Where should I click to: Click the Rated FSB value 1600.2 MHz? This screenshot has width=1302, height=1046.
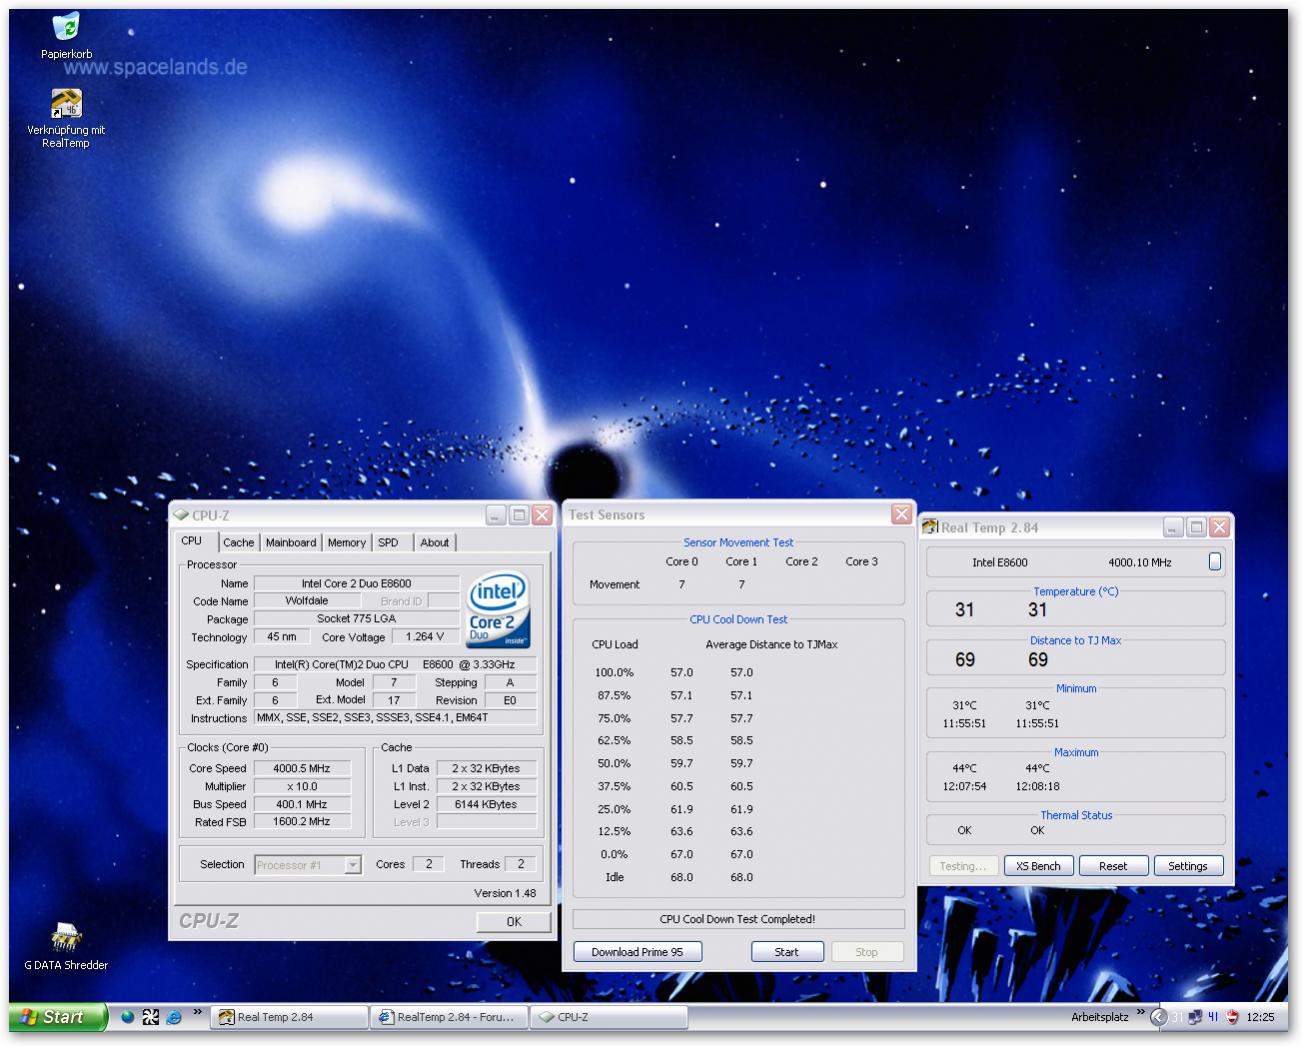click(x=302, y=821)
